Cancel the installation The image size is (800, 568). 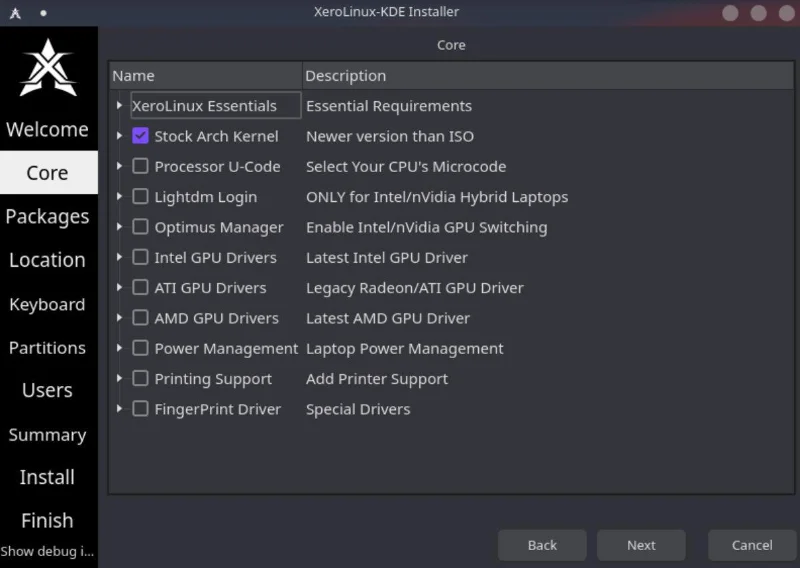(752, 545)
